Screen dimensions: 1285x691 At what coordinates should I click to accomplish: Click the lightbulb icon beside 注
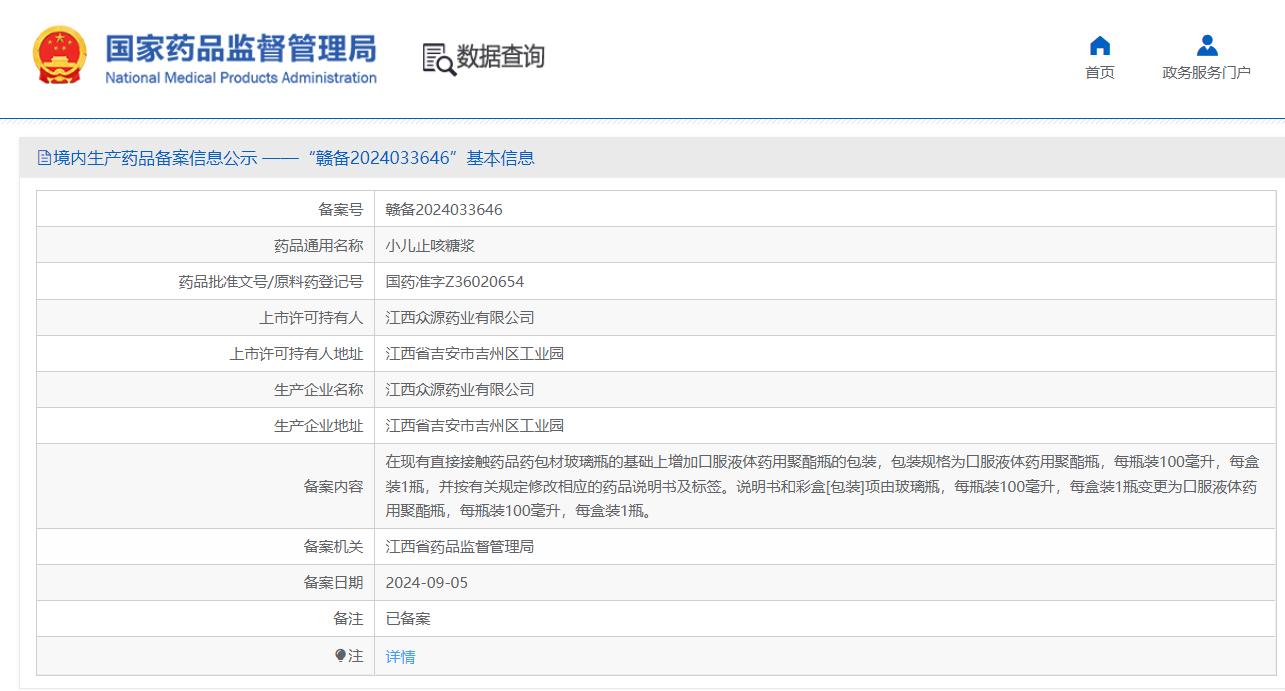point(340,656)
